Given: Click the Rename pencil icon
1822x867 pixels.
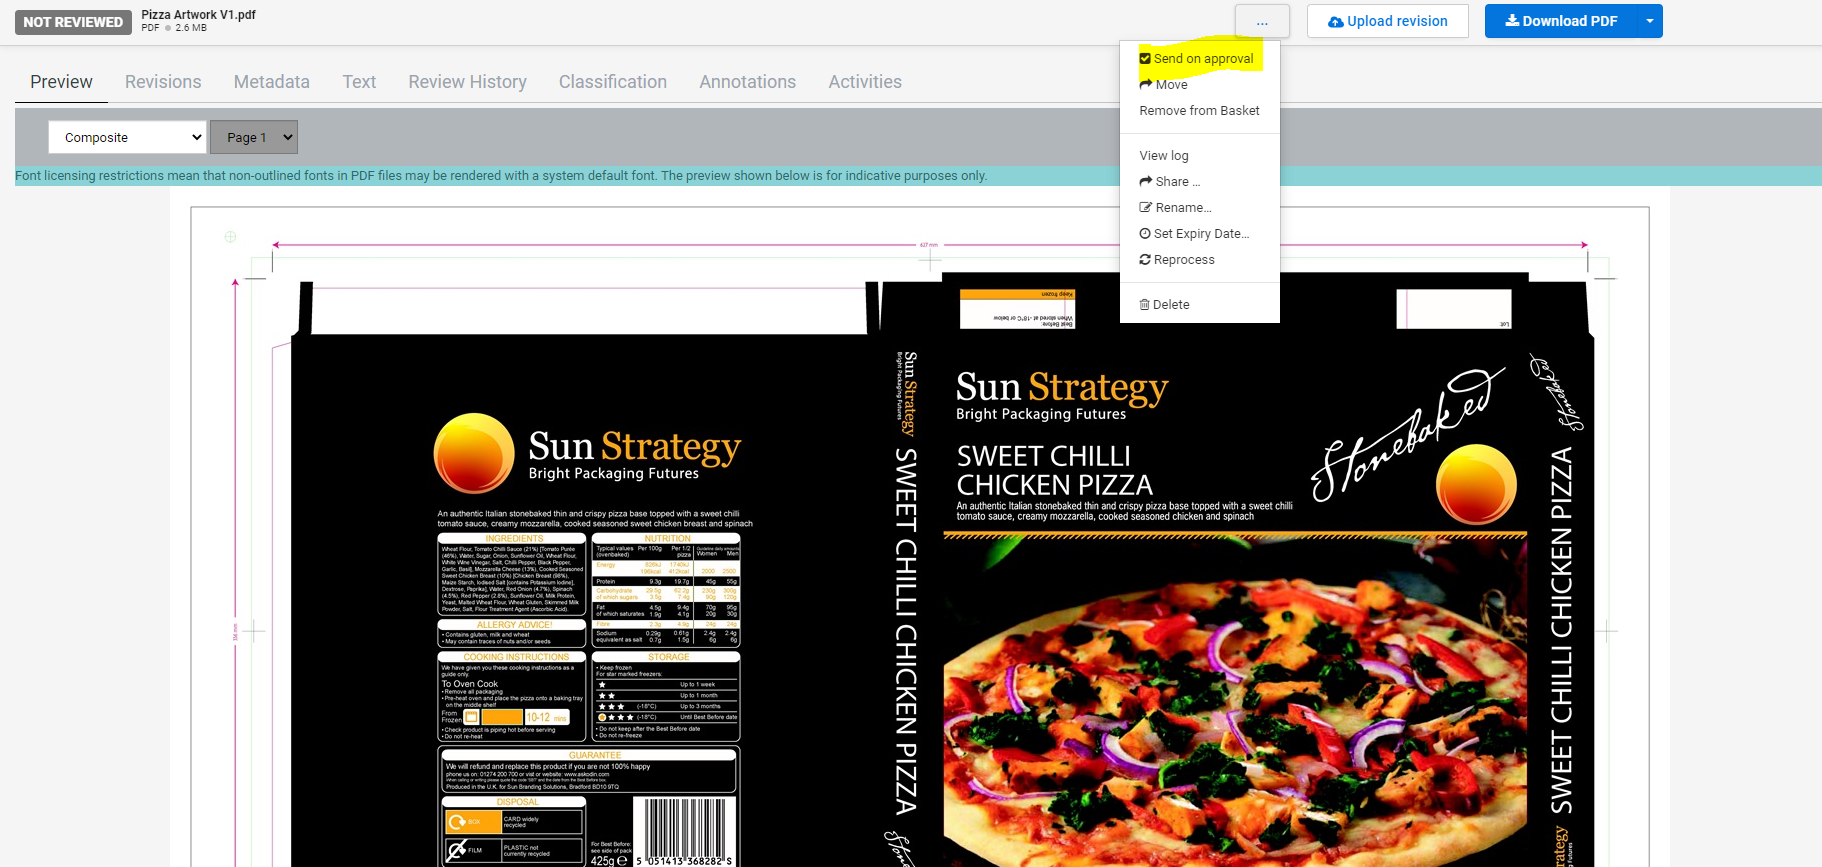Looking at the screenshot, I should coord(1146,207).
